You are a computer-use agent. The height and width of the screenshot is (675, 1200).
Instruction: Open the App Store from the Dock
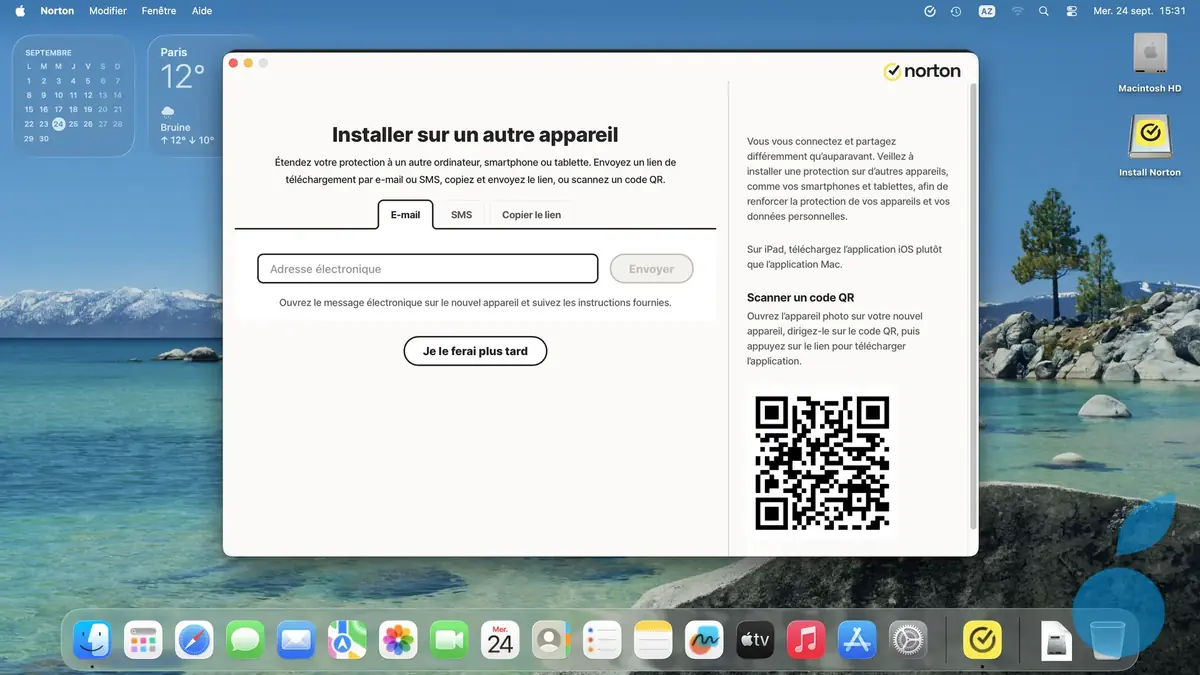(856, 639)
